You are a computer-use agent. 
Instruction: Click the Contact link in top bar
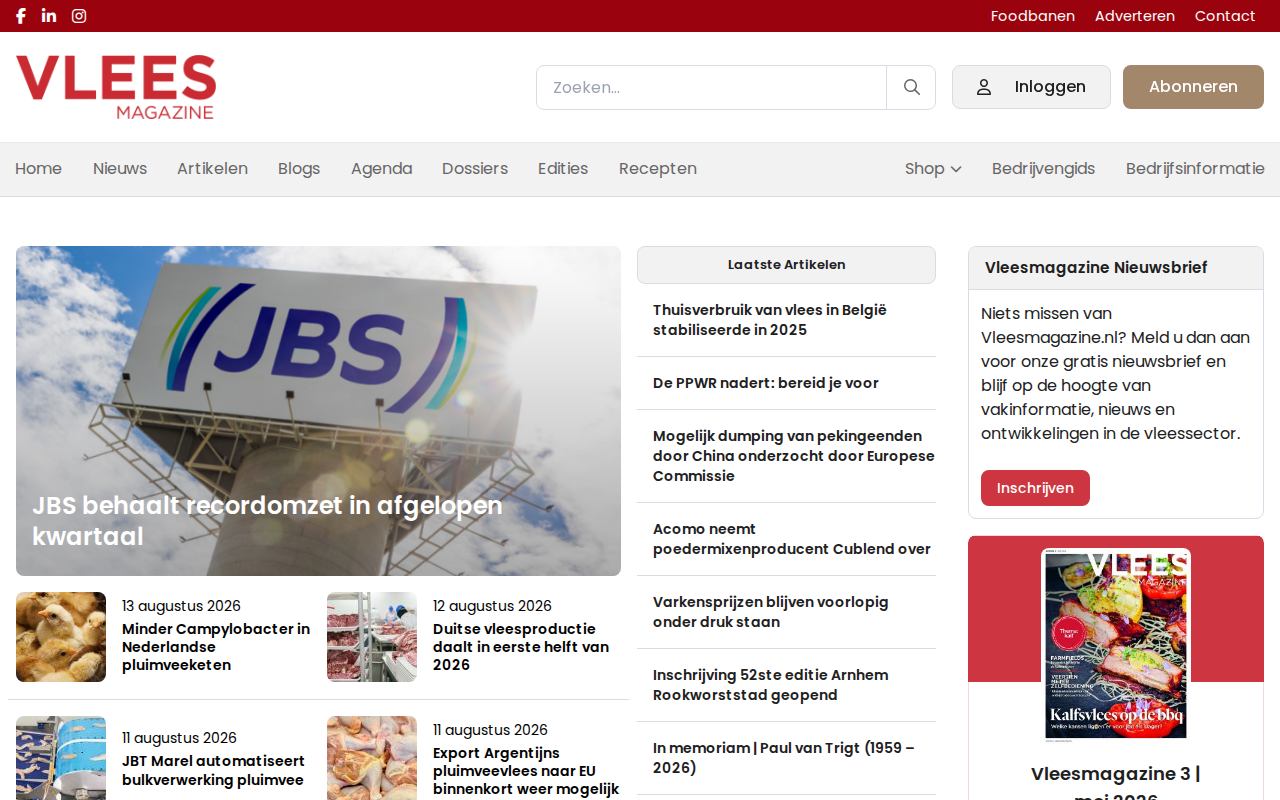[x=1225, y=16]
